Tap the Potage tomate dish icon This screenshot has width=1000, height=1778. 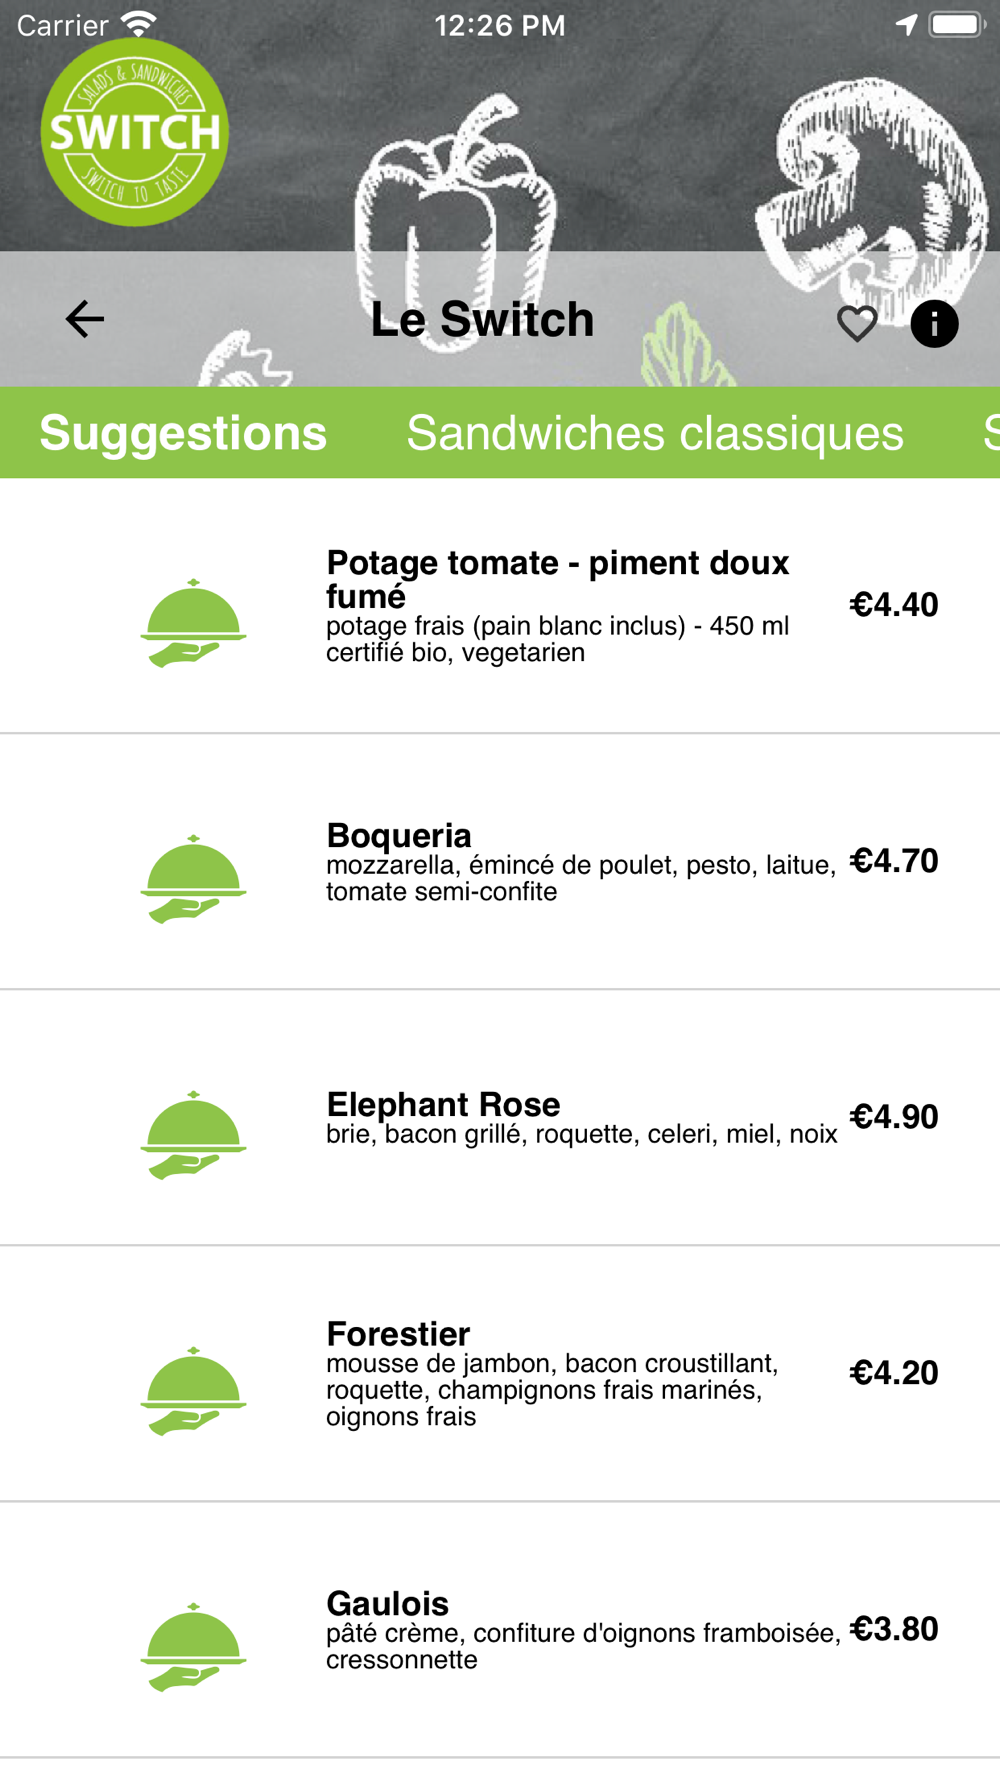(x=193, y=622)
